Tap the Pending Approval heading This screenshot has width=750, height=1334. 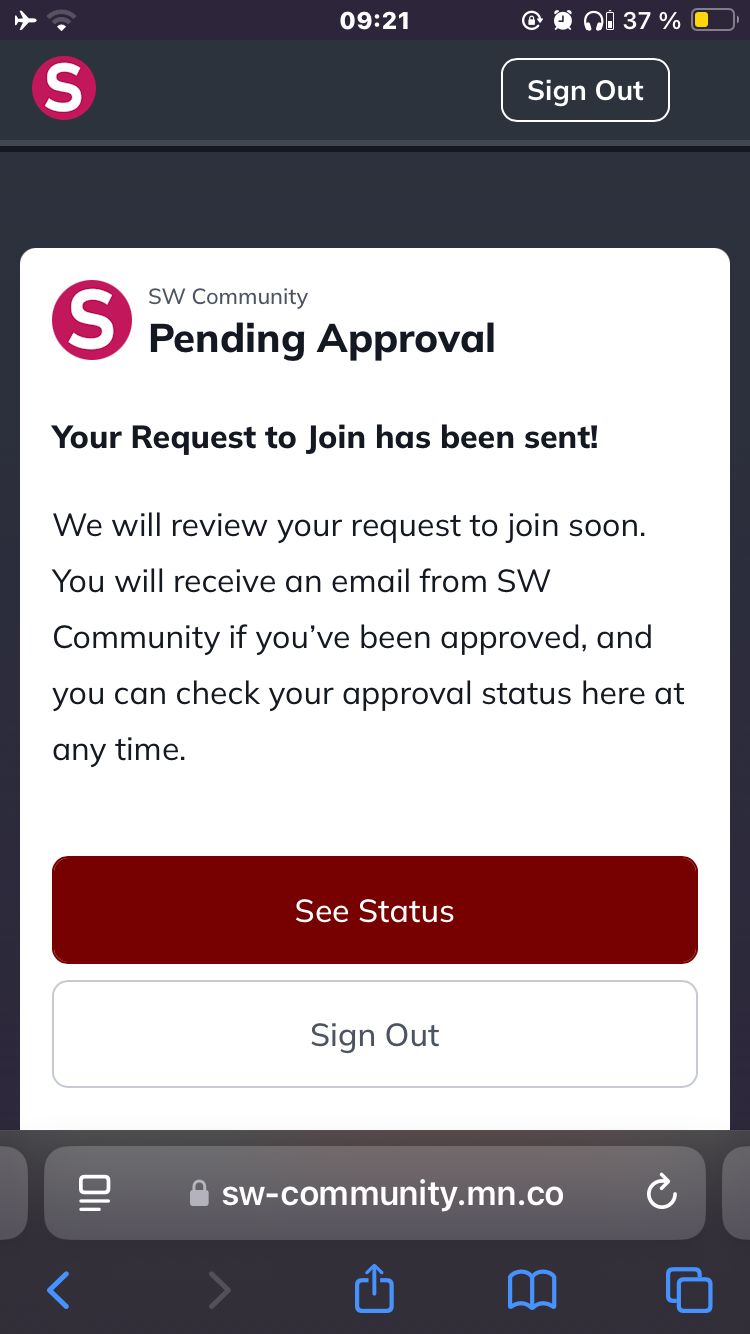pos(322,339)
